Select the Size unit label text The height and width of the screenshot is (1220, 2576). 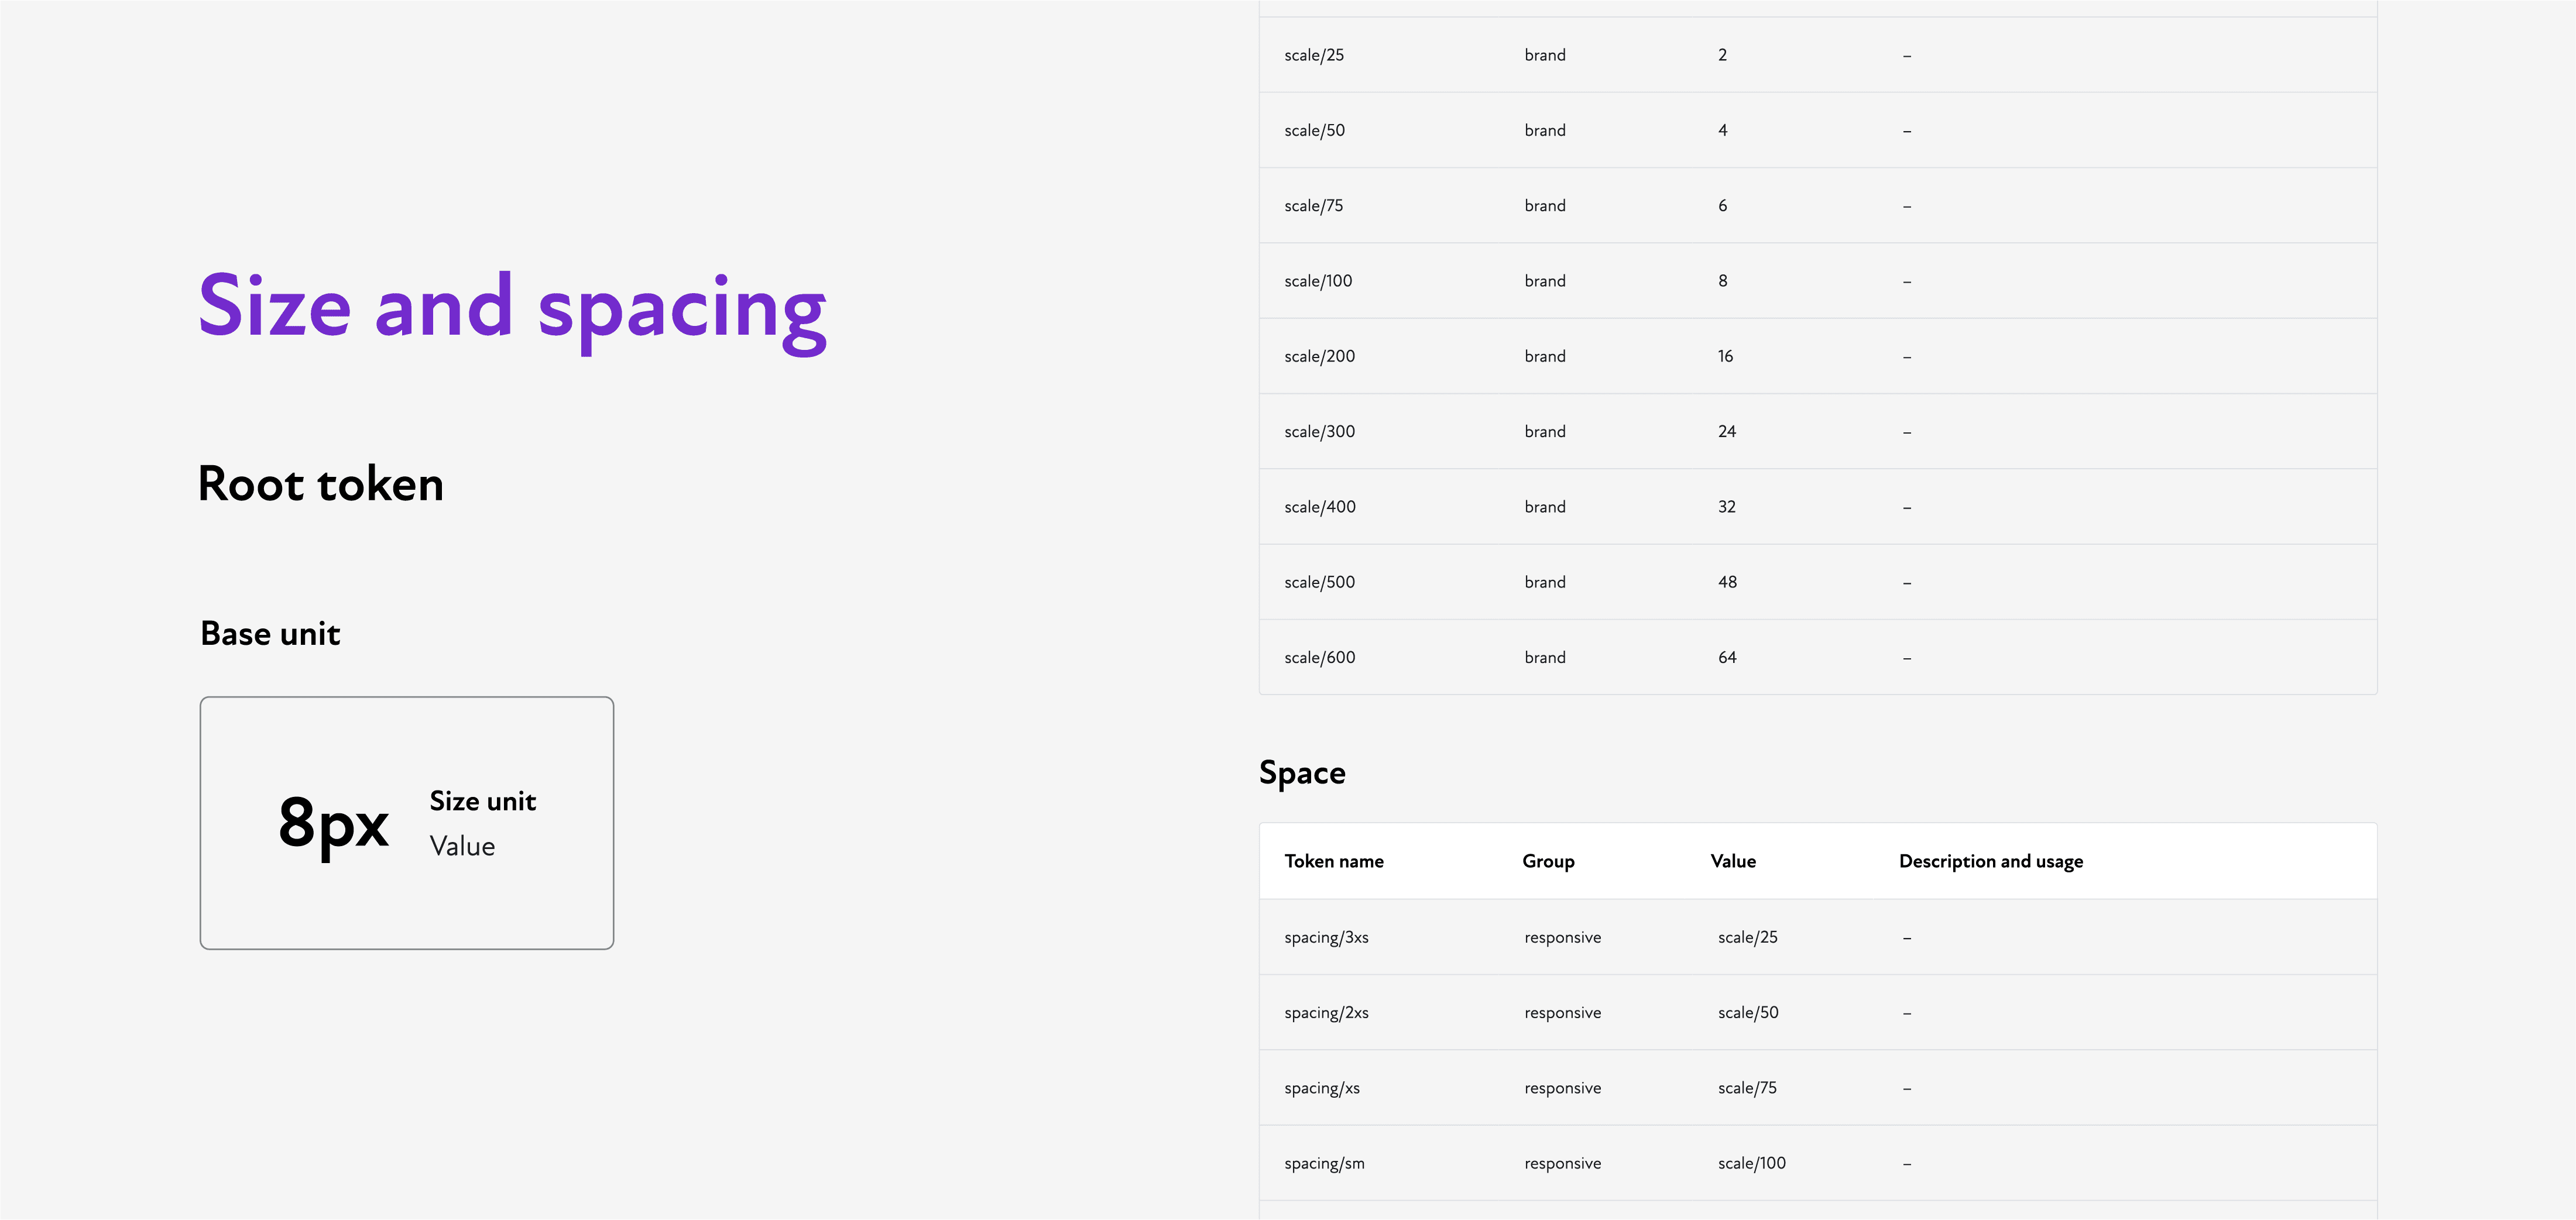click(x=482, y=801)
